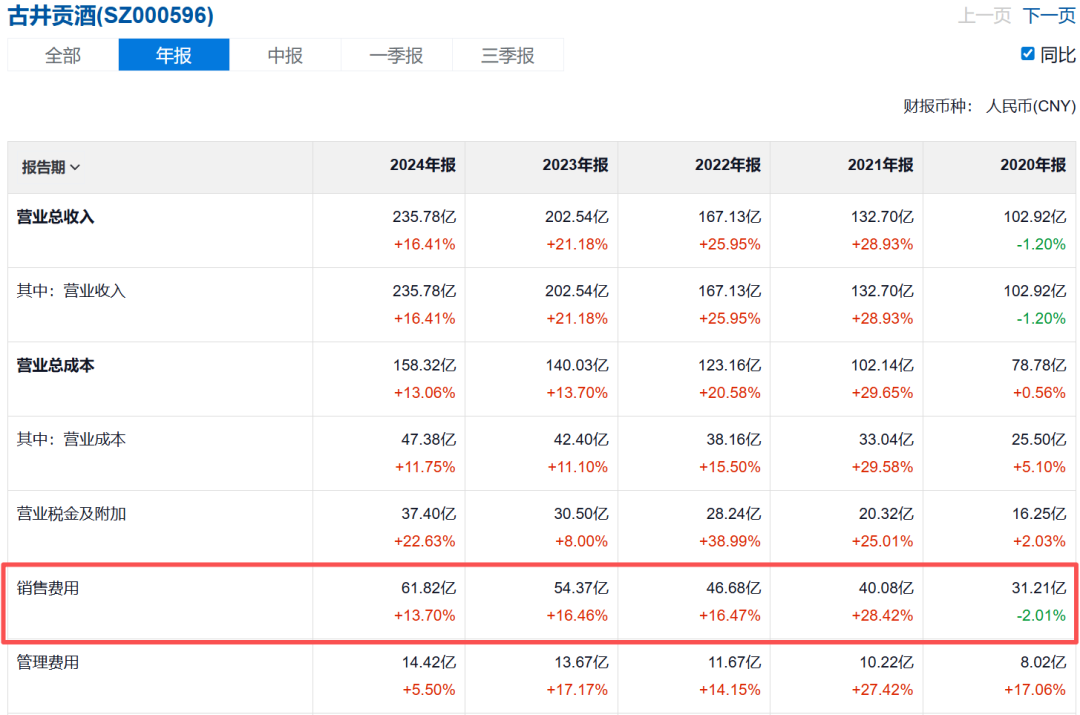1080x715 pixels.
Task: Uncheck the 同比 checkbox
Action: pyautogui.click(x=1027, y=54)
